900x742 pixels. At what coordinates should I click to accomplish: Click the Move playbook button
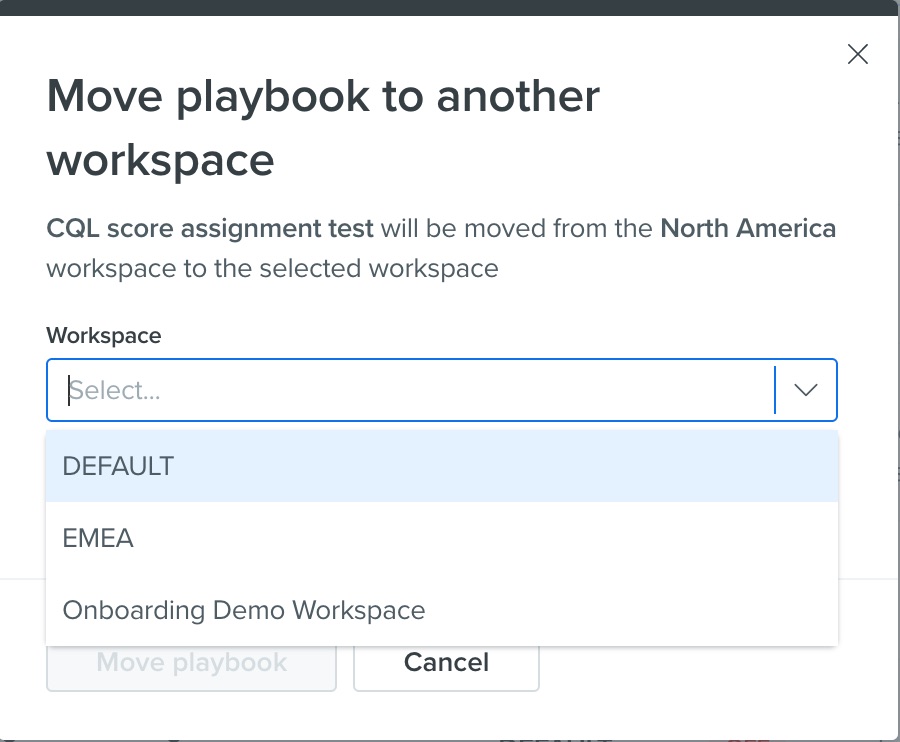(191, 667)
